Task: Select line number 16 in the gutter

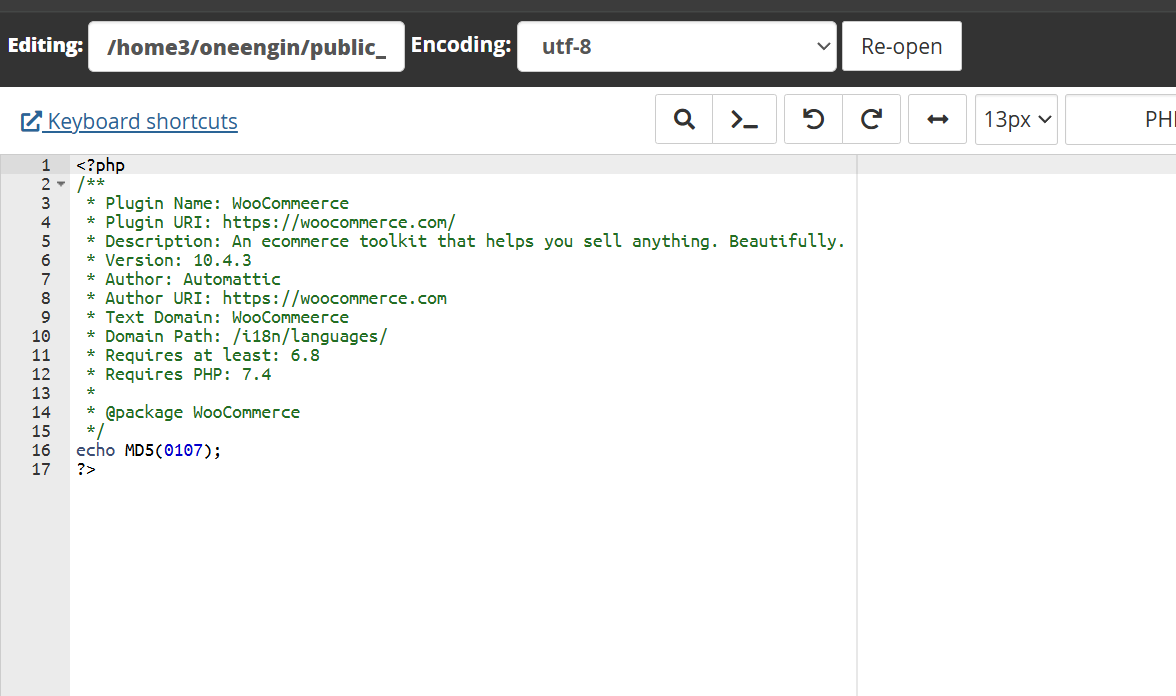Action: point(41,450)
